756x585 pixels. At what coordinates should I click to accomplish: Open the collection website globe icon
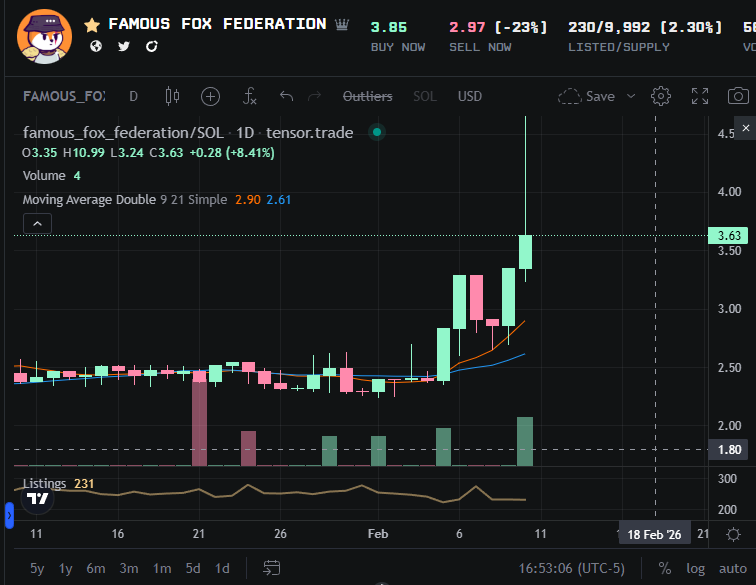pos(96,46)
